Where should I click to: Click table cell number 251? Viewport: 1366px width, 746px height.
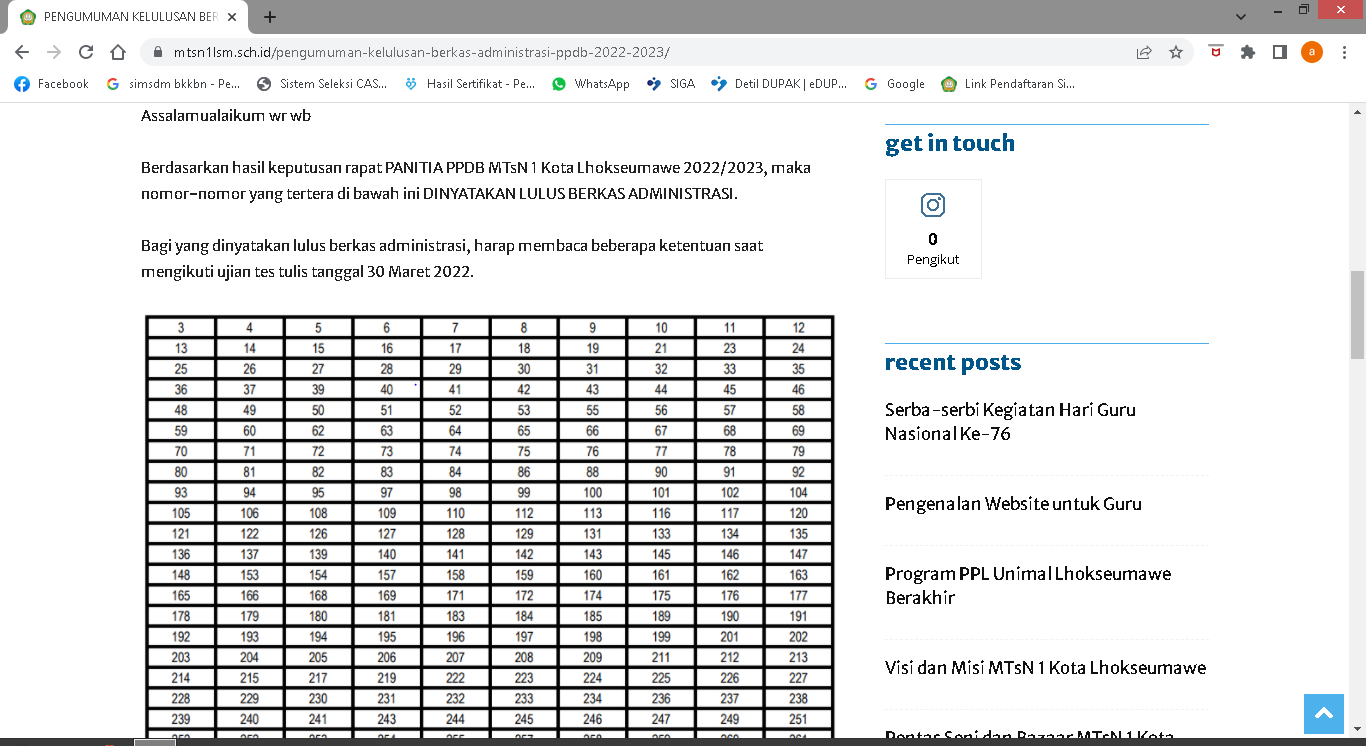click(x=798, y=719)
